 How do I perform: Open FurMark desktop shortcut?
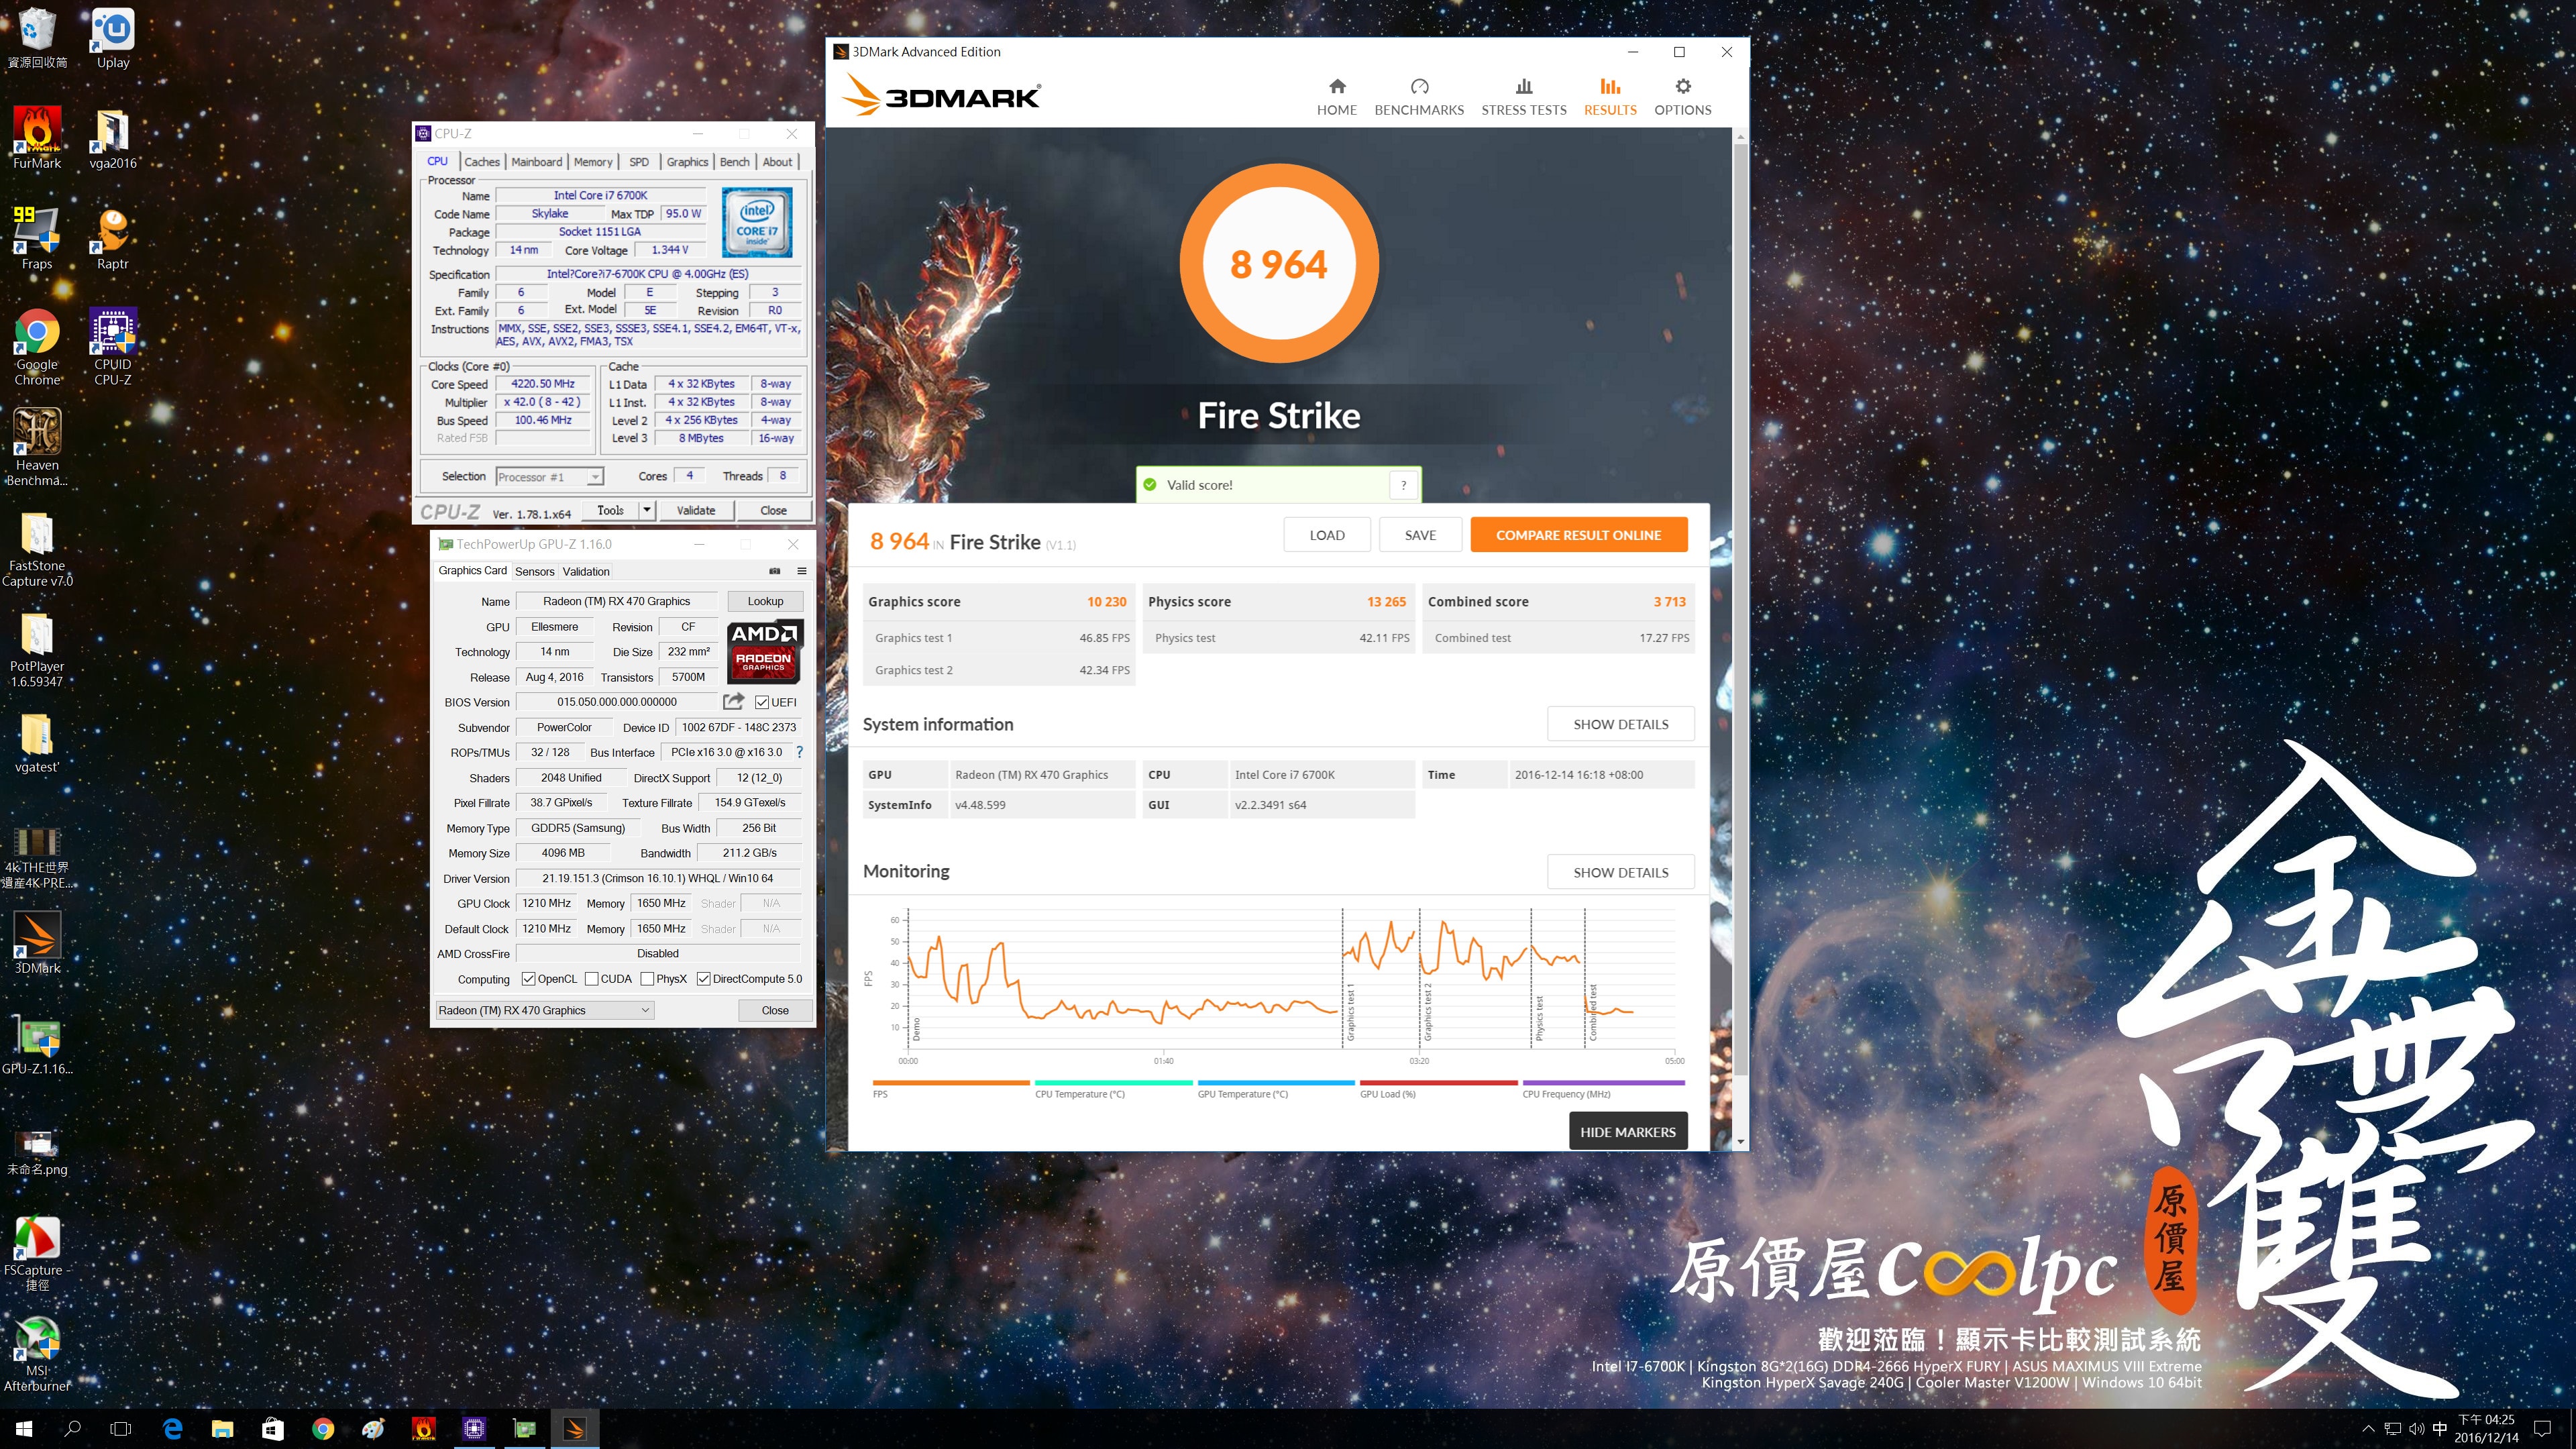tap(37, 138)
